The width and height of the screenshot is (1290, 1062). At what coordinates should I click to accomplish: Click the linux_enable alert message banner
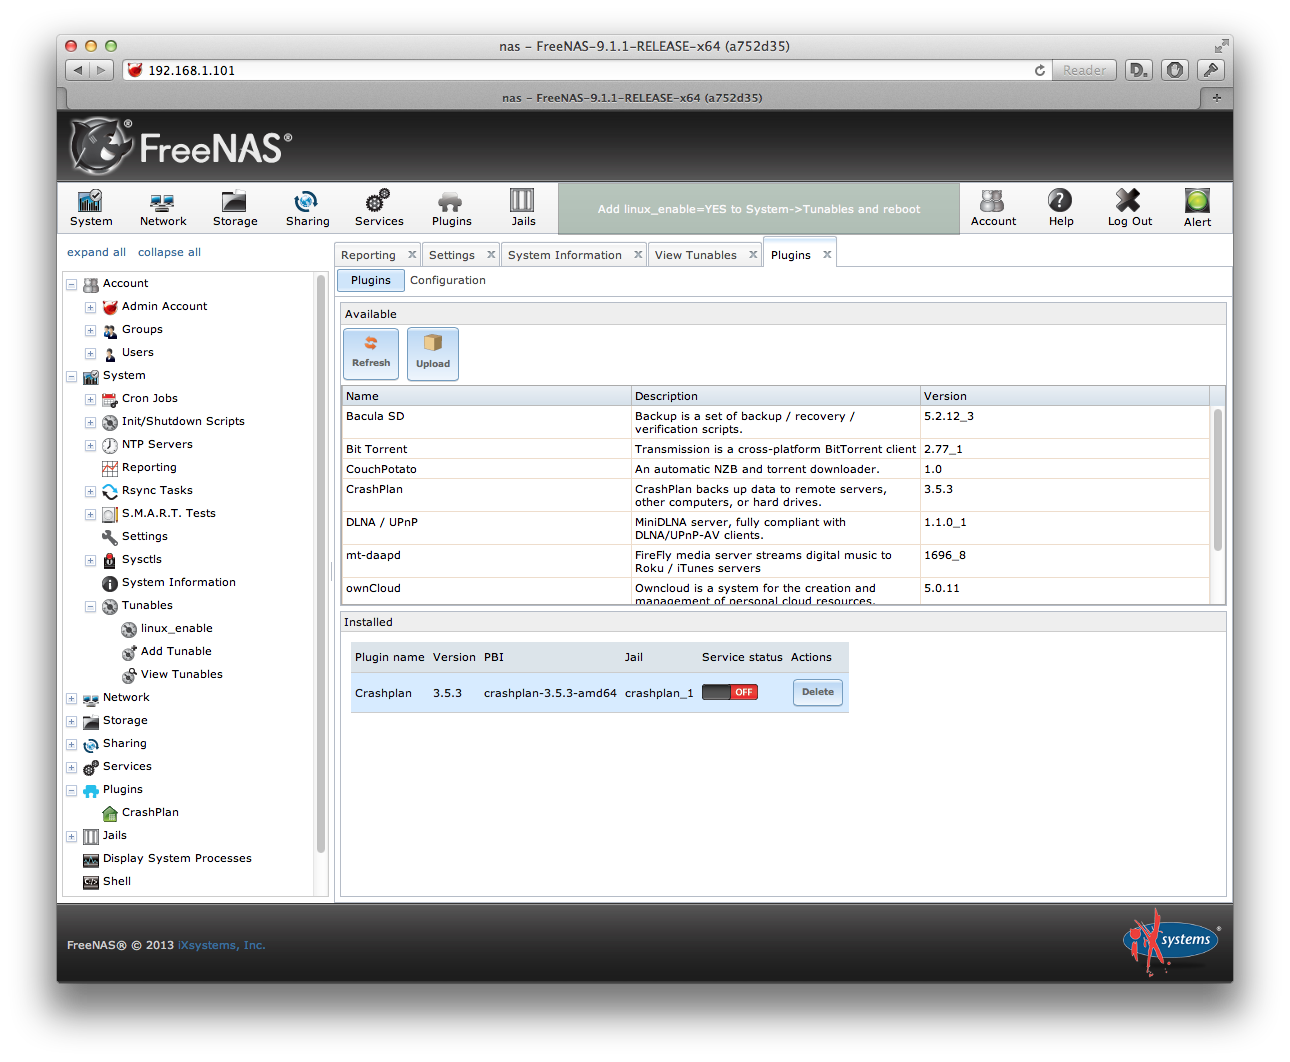759,209
